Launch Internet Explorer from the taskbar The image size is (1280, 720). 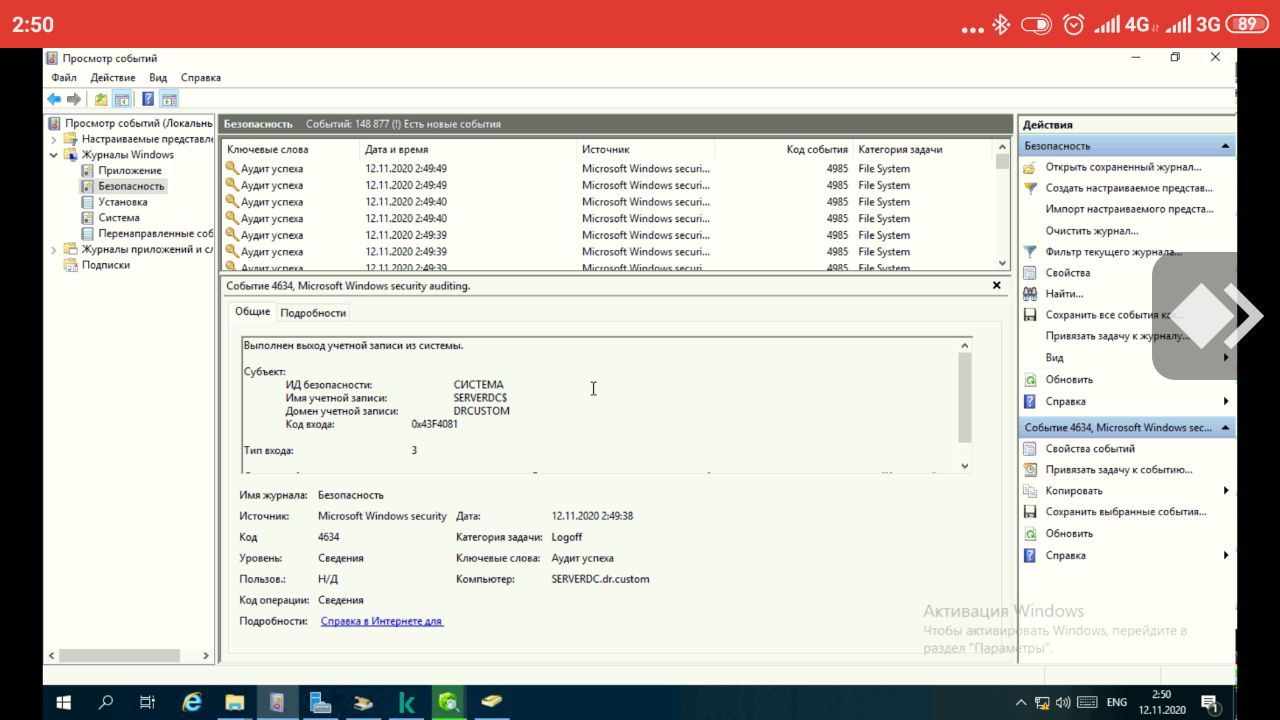tap(191, 702)
